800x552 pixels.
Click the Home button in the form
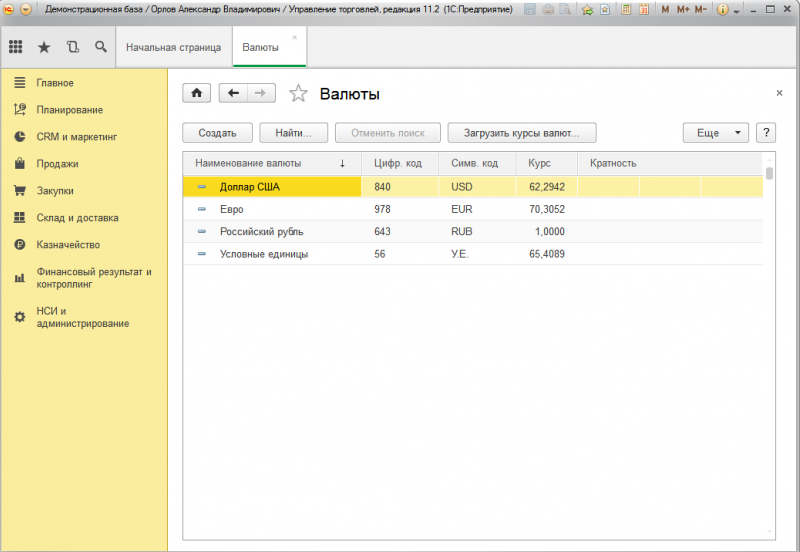[196, 93]
